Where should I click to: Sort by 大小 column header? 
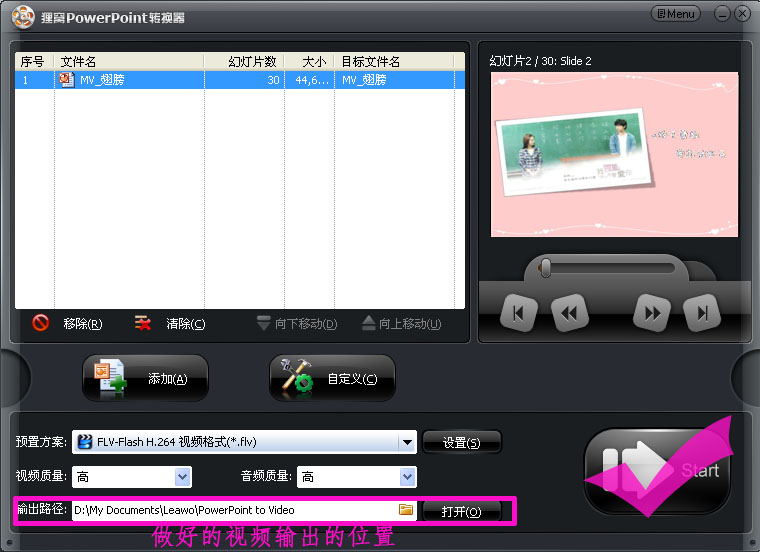tap(309, 62)
